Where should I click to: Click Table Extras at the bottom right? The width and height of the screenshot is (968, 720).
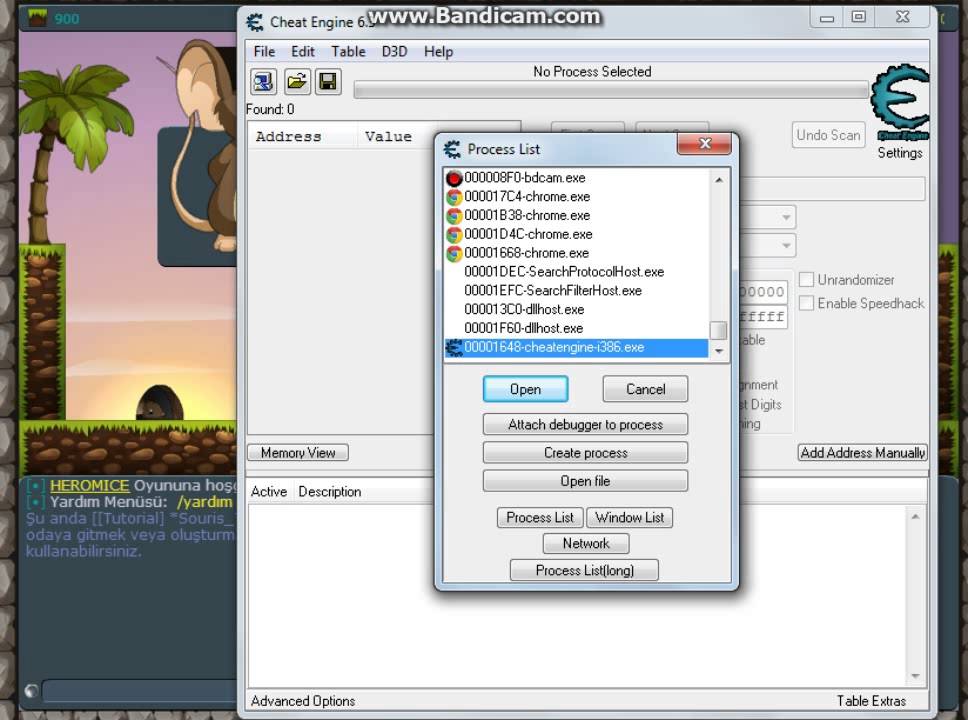[871, 701]
